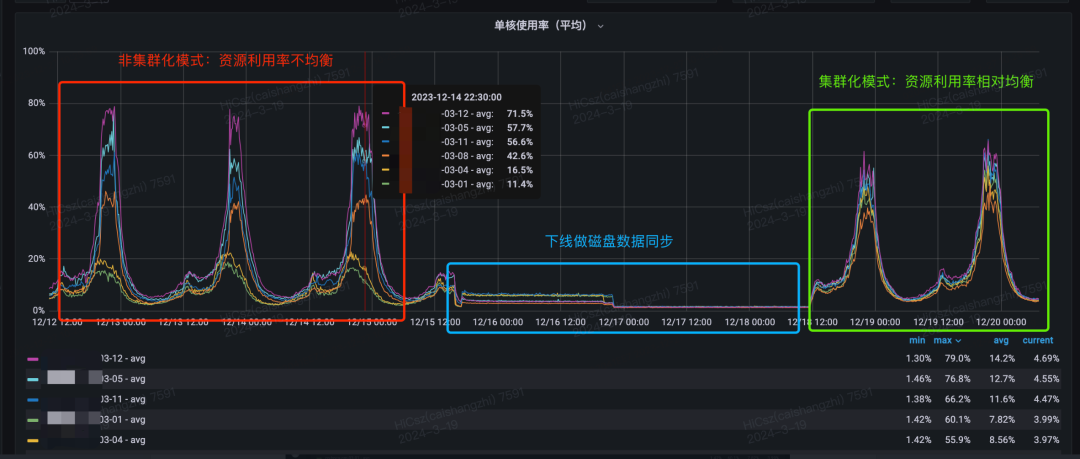The width and height of the screenshot is (1080, 459).
Task: Click the yellow swatch of 03-04 legend row
Action: pyautogui.click(x=32, y=440)
